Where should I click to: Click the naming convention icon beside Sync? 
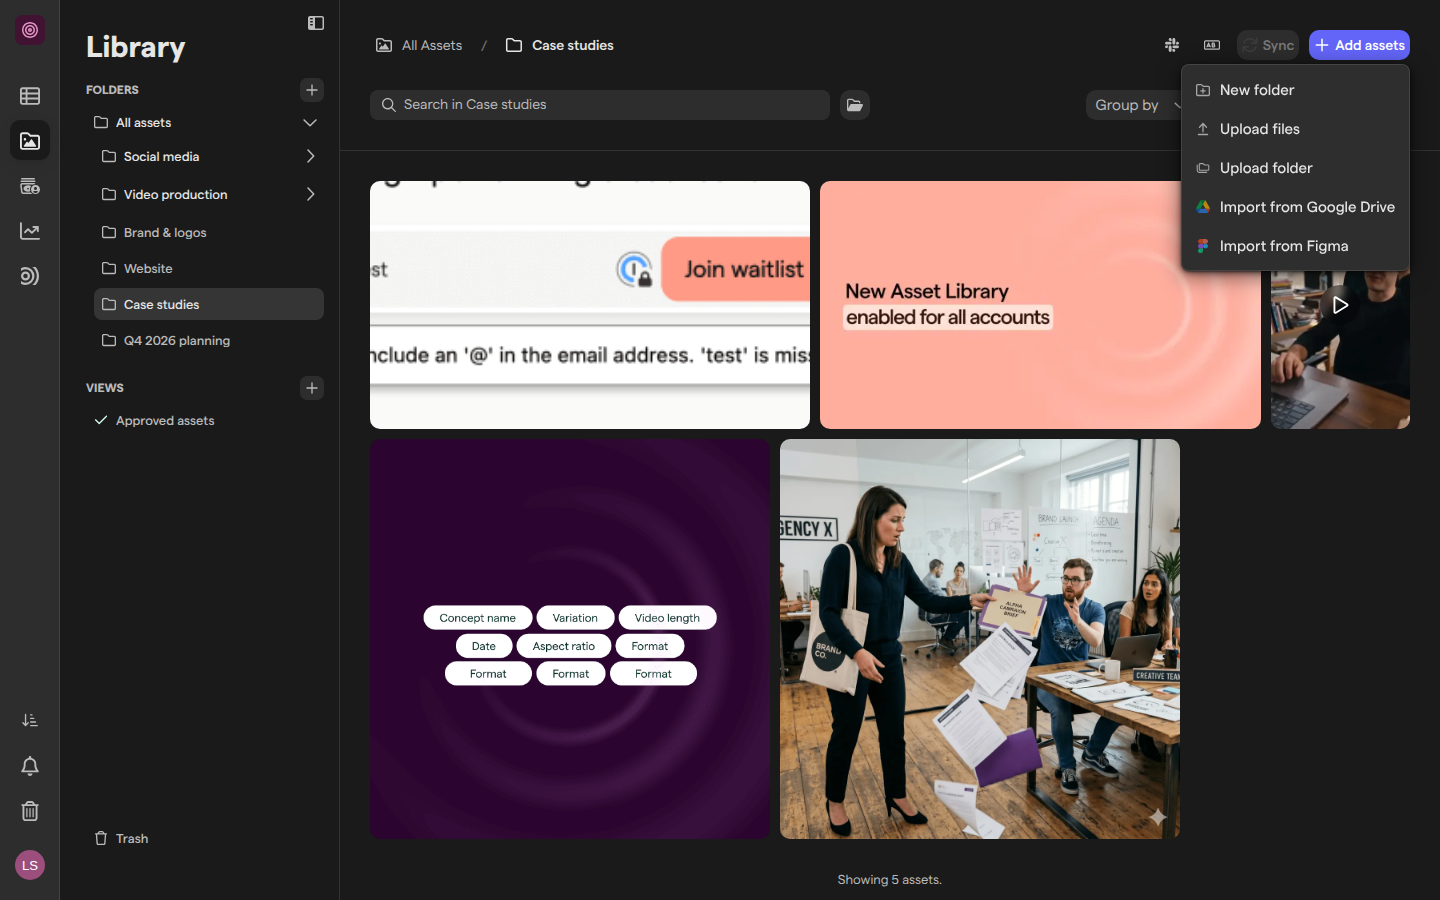pos(1212,45)
